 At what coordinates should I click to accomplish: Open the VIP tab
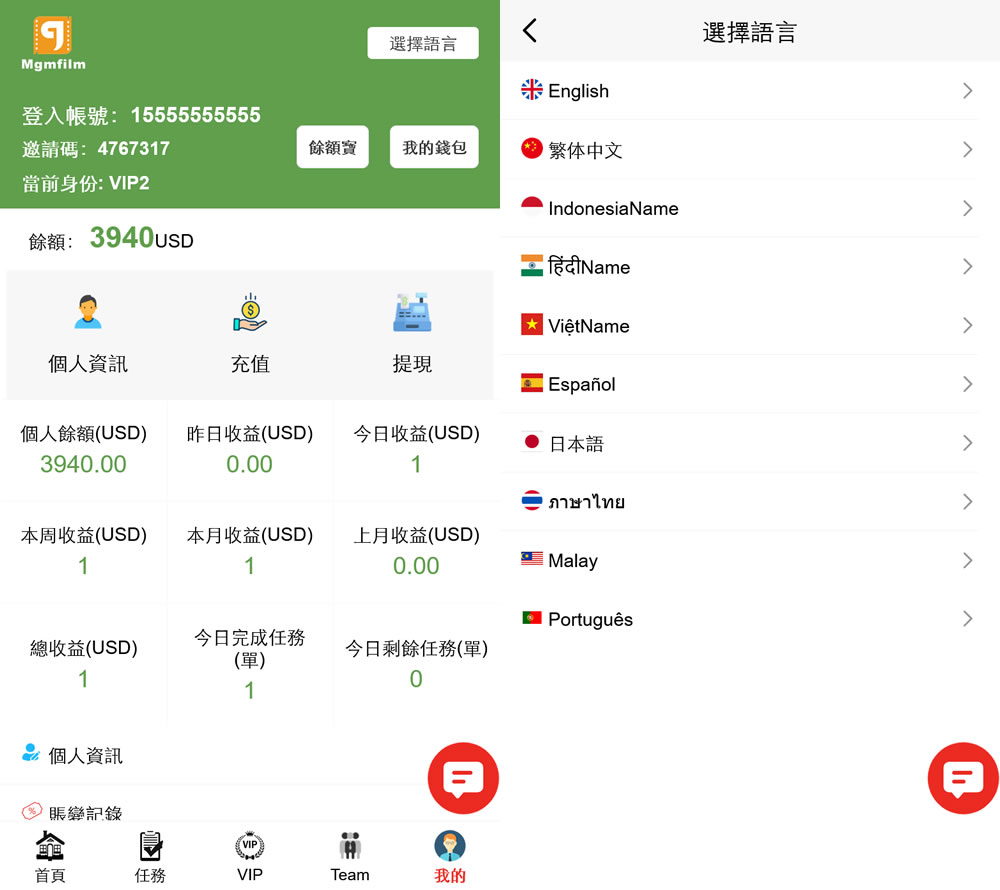tap(250, 857)
